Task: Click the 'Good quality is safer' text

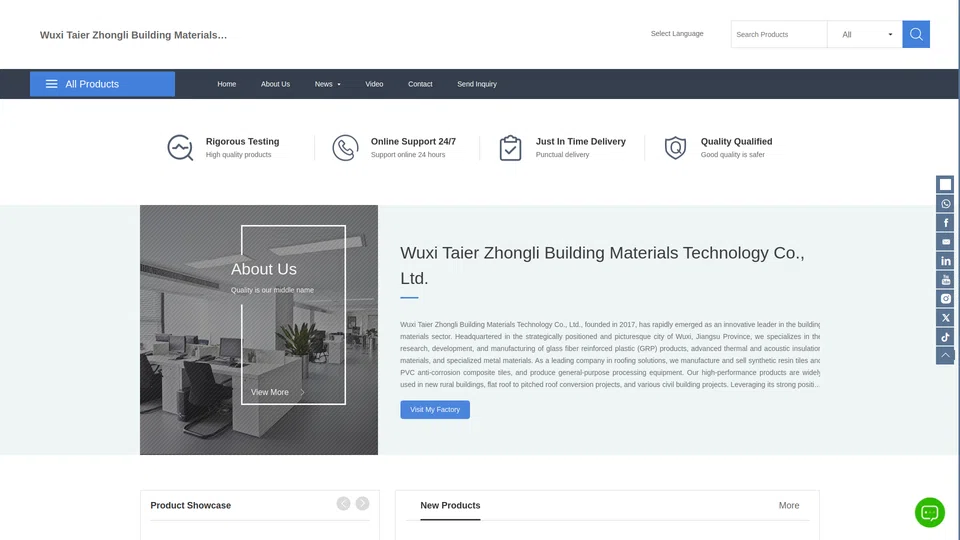Action: click(x=732, y=155)
